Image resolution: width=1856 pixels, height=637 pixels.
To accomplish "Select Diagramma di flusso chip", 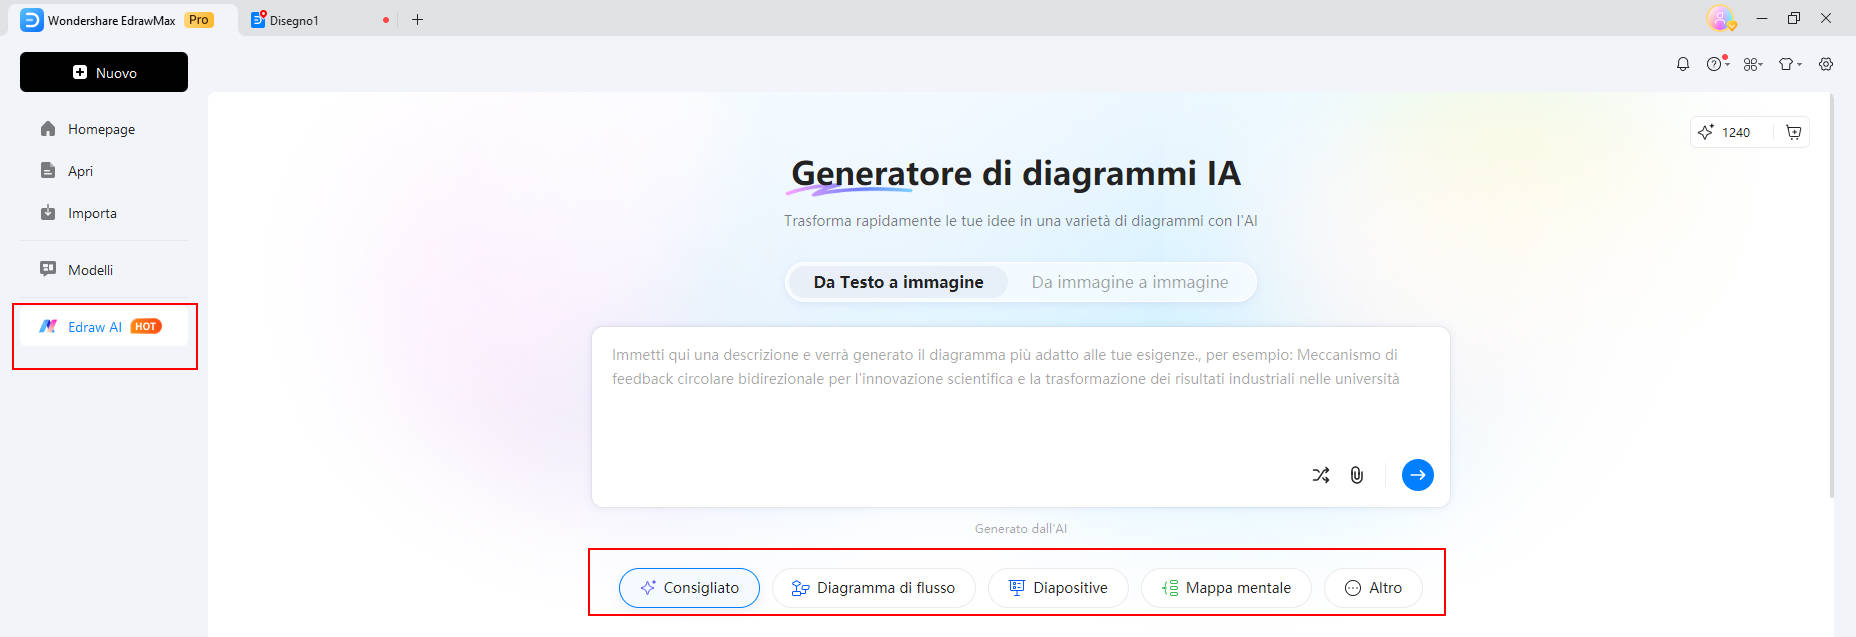I will (873, 588).
